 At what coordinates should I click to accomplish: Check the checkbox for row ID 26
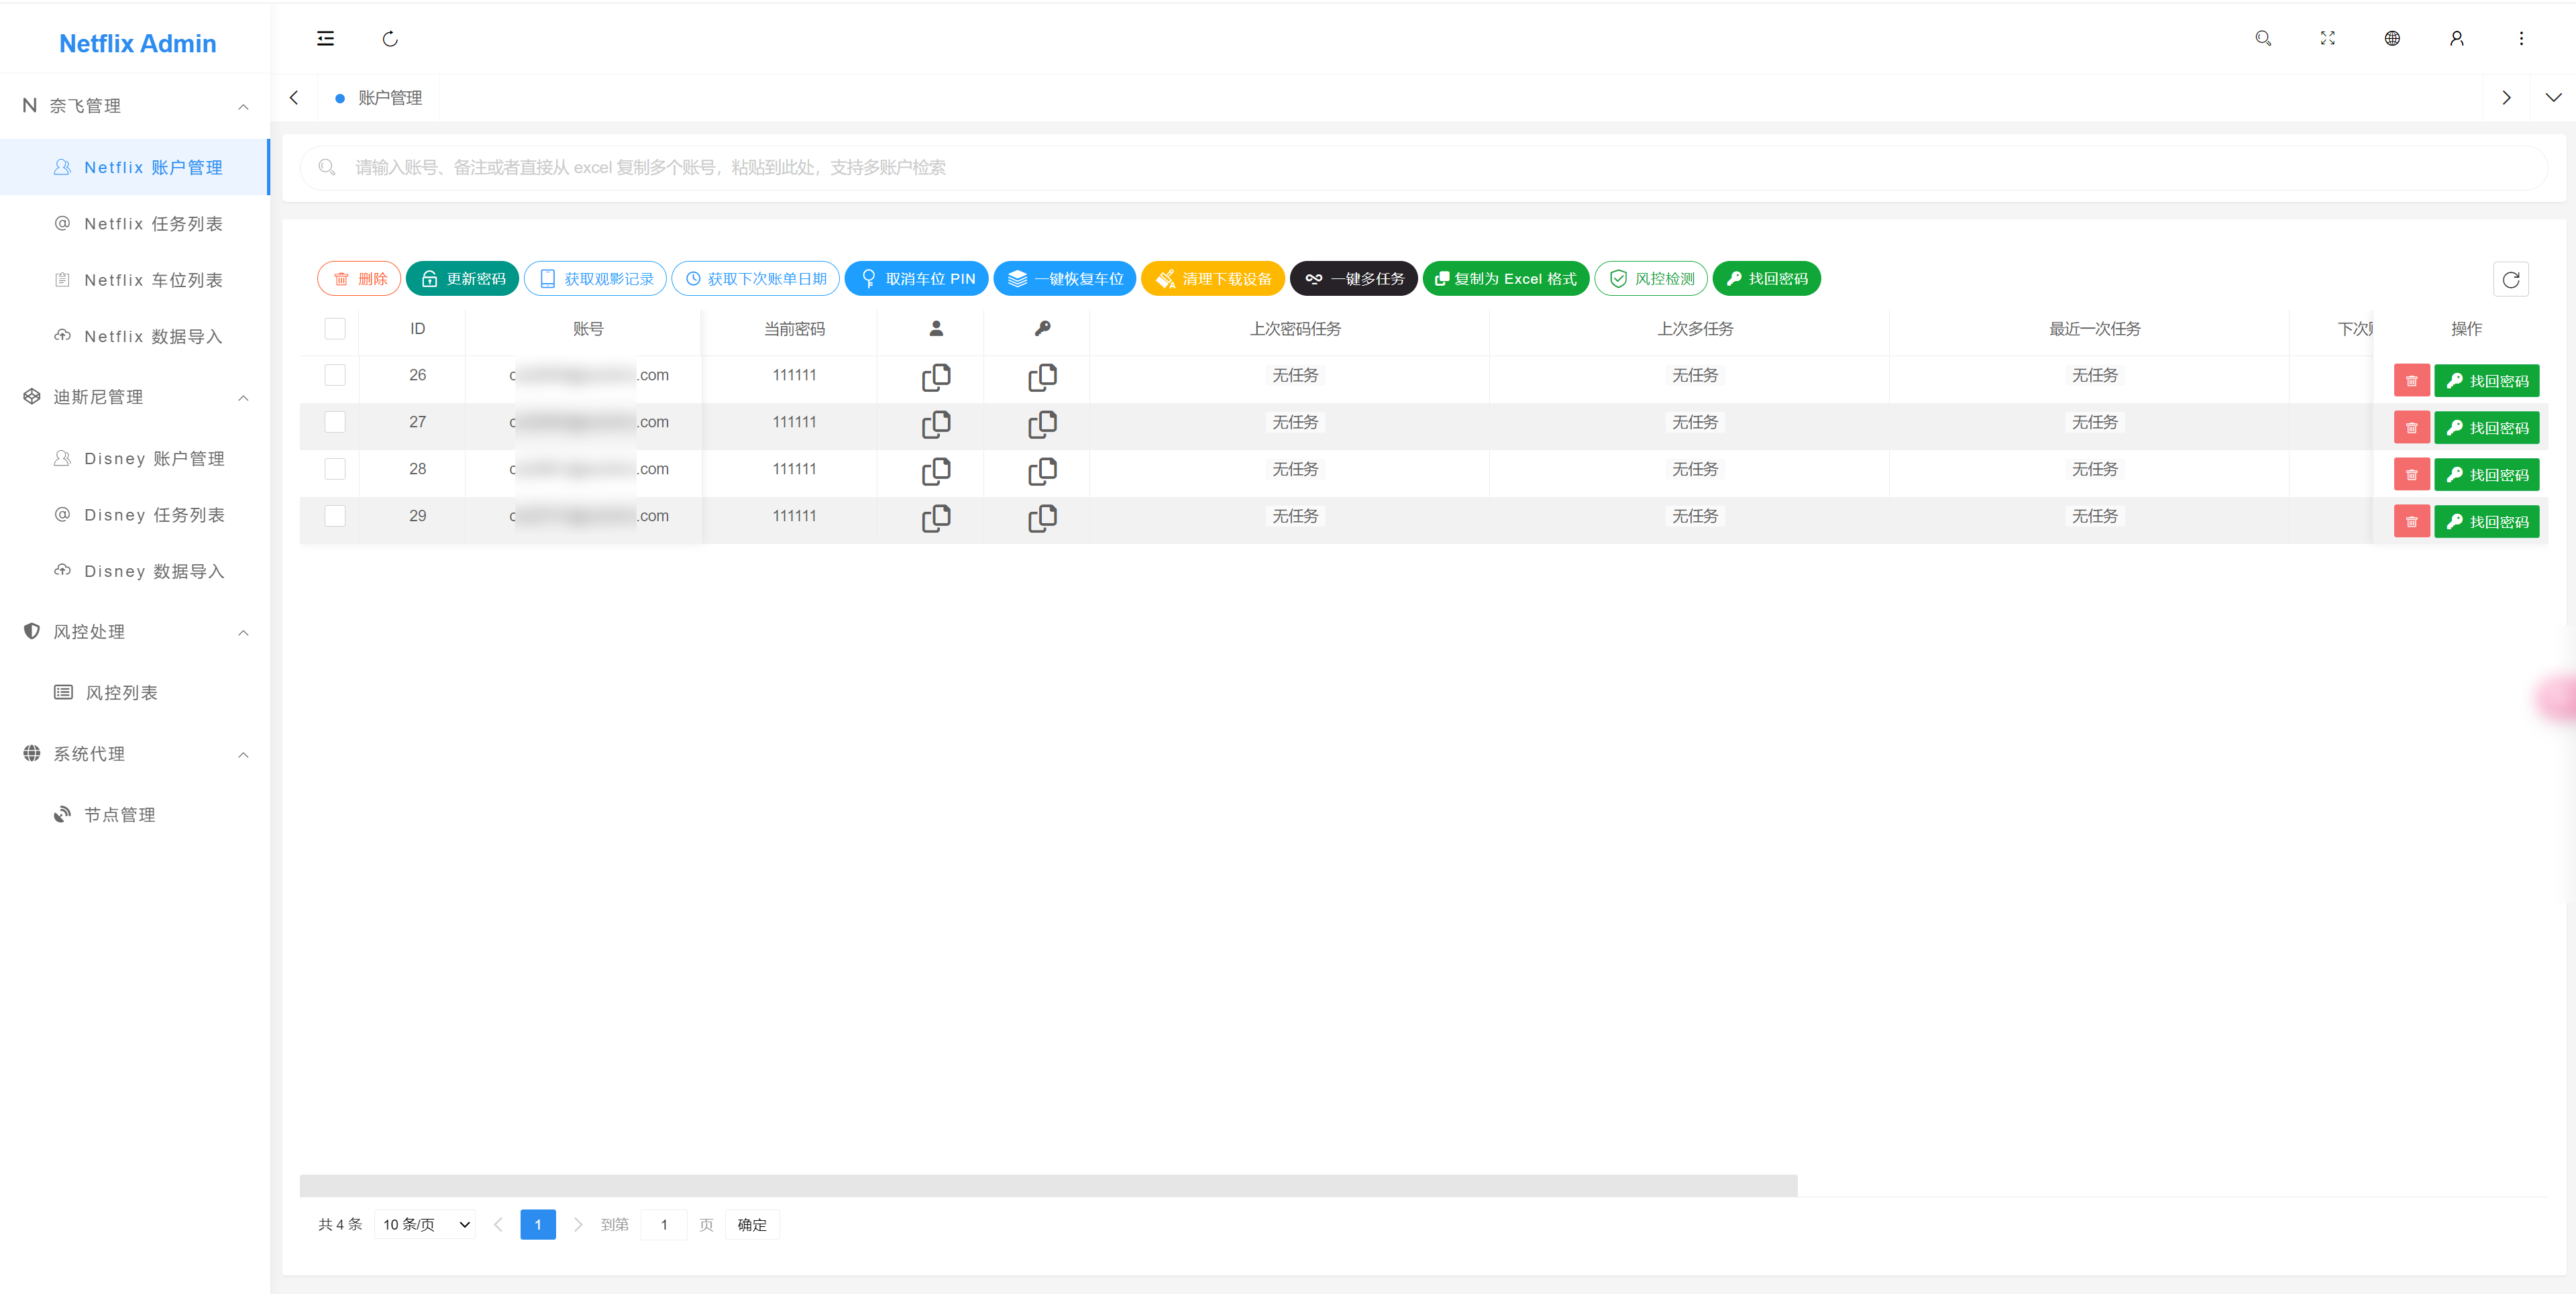pos(335,375)
